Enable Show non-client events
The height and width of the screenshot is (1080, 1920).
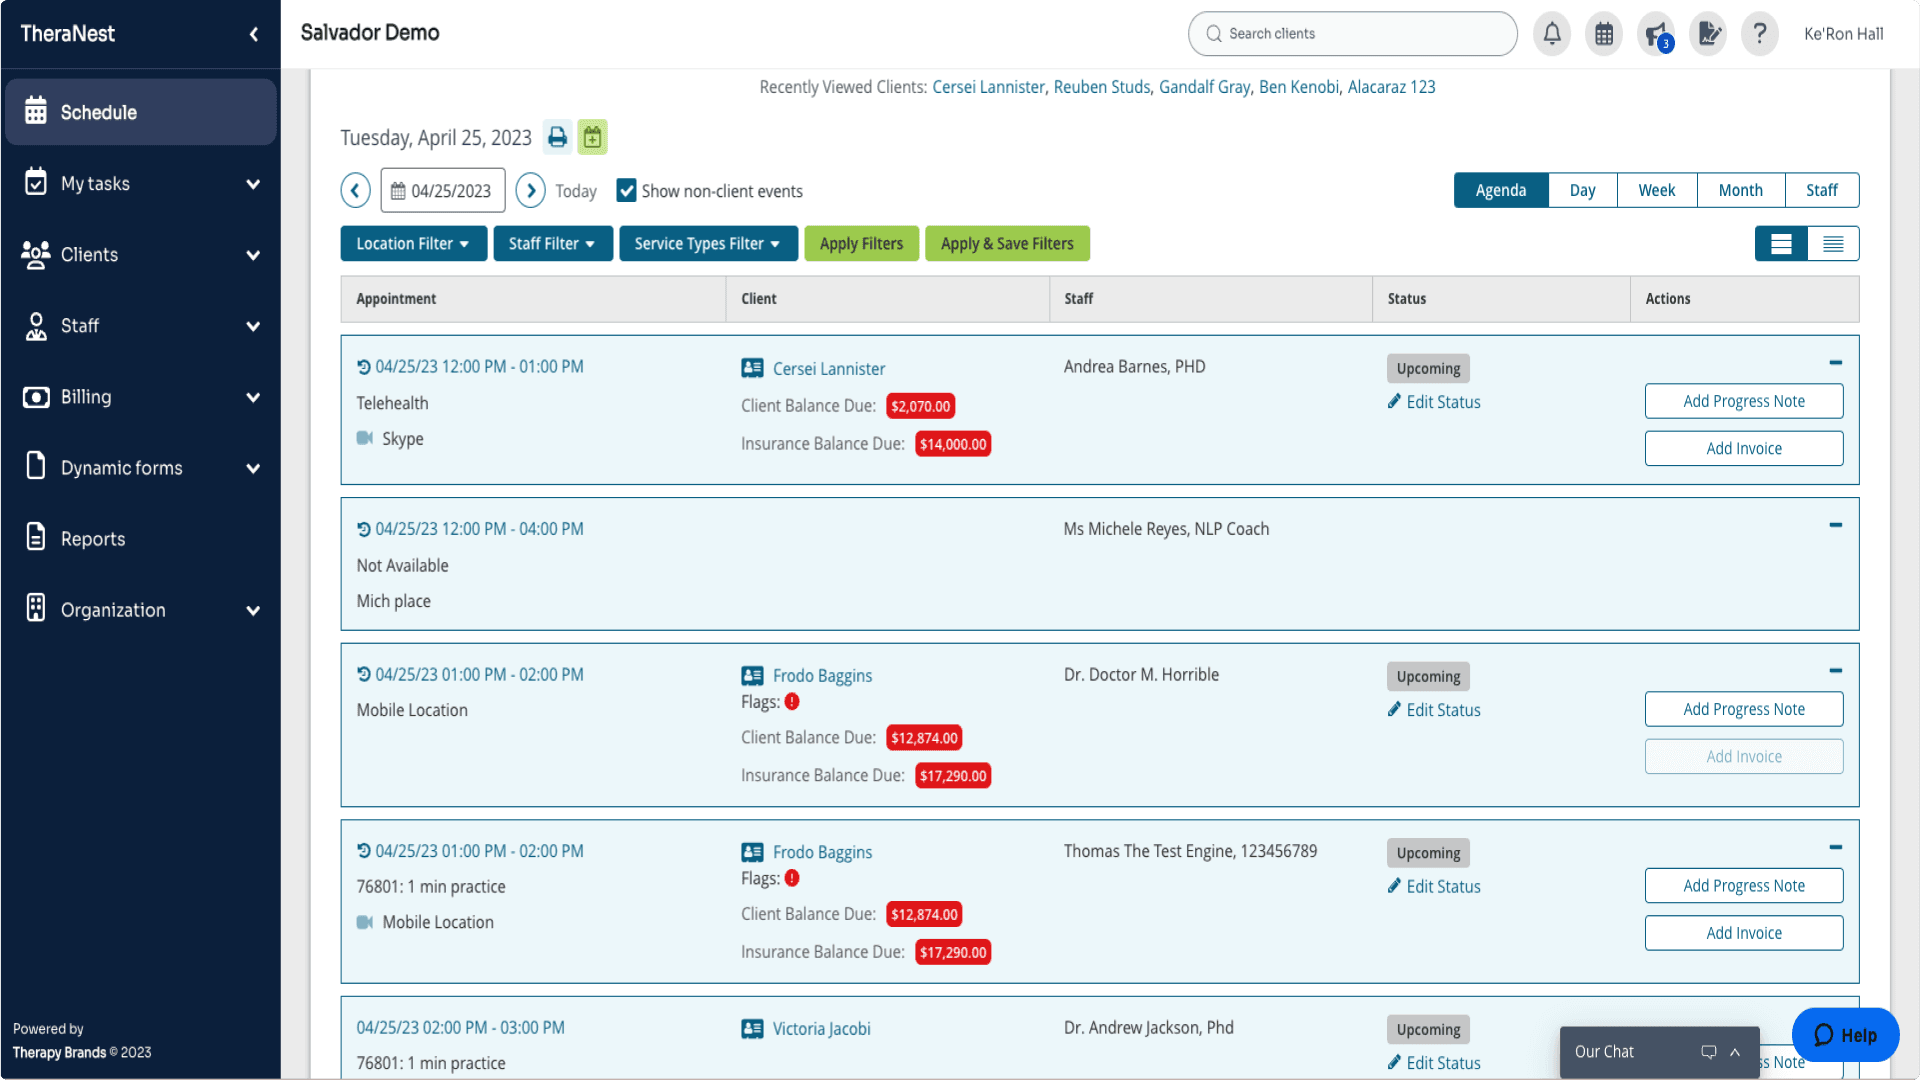coord(626,190)
